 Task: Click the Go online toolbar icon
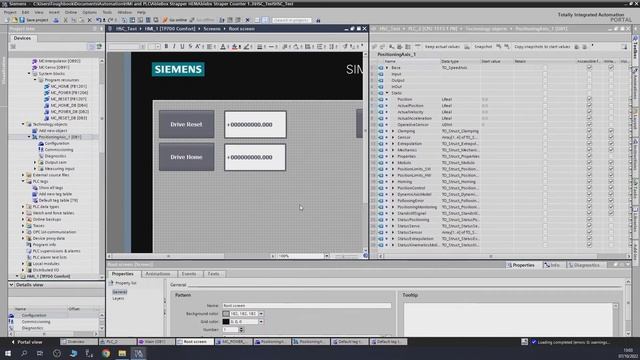click(x=175, y=20)
